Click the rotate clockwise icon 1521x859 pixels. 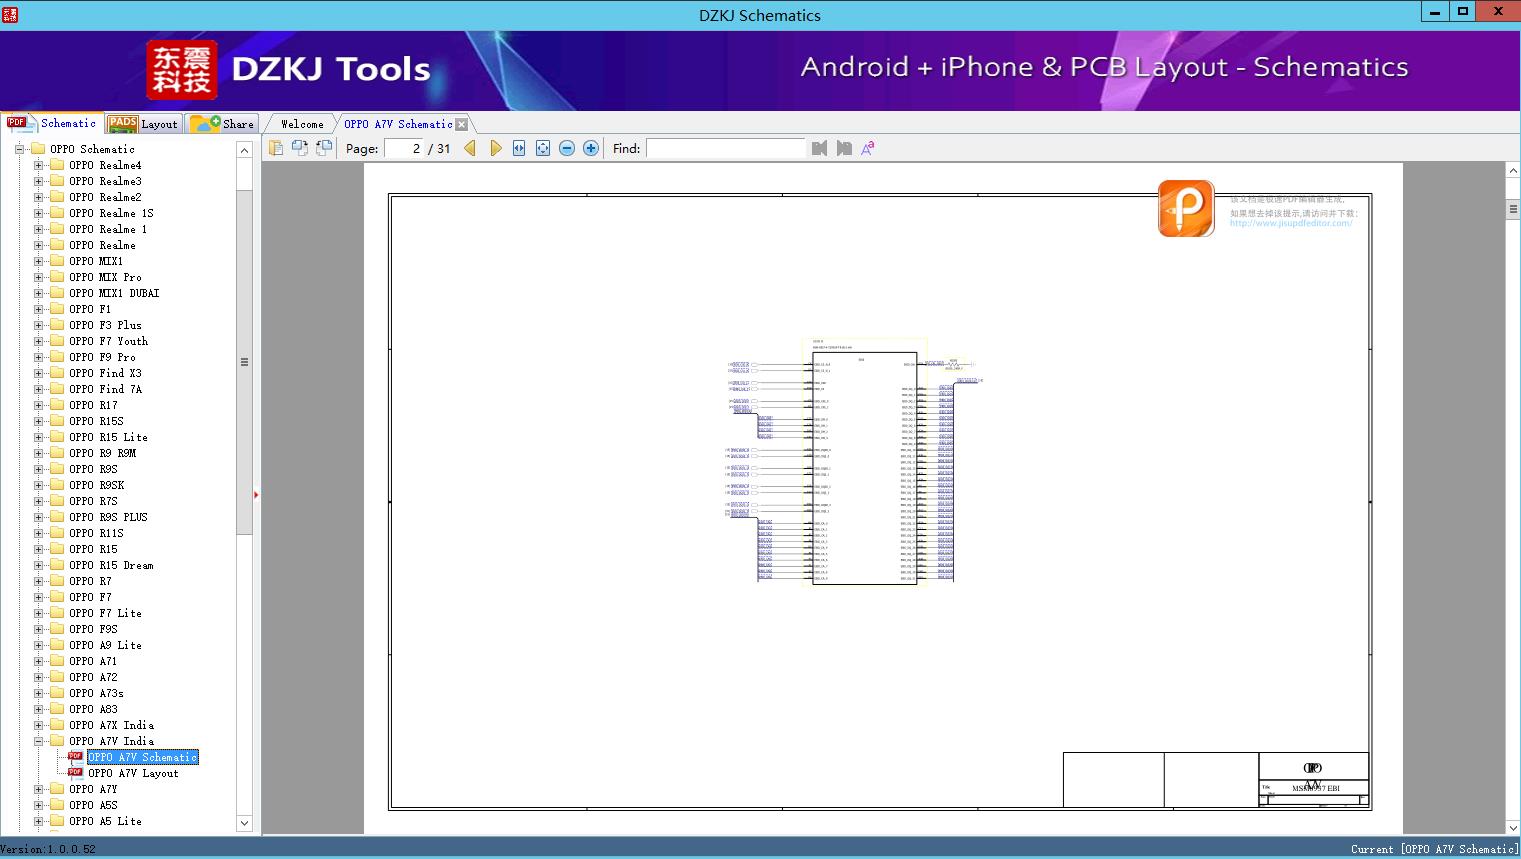coord(324,148)
